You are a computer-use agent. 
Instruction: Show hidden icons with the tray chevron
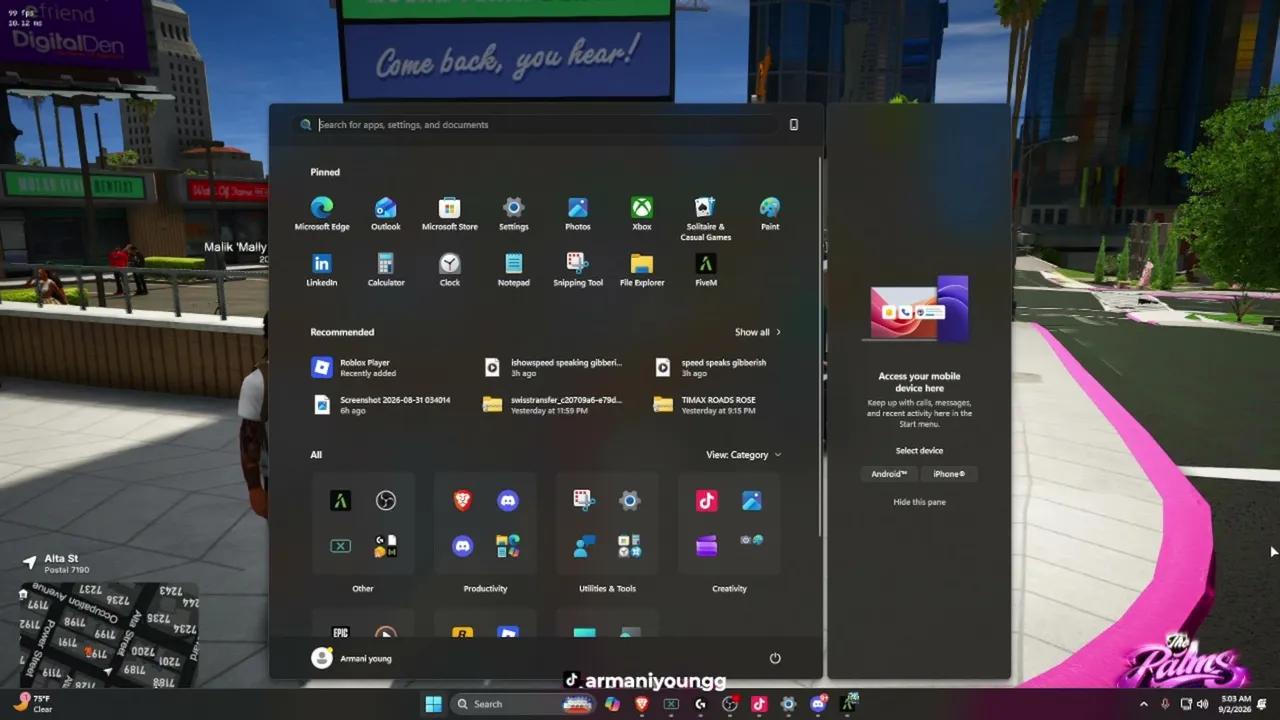tap(1144, 704)
